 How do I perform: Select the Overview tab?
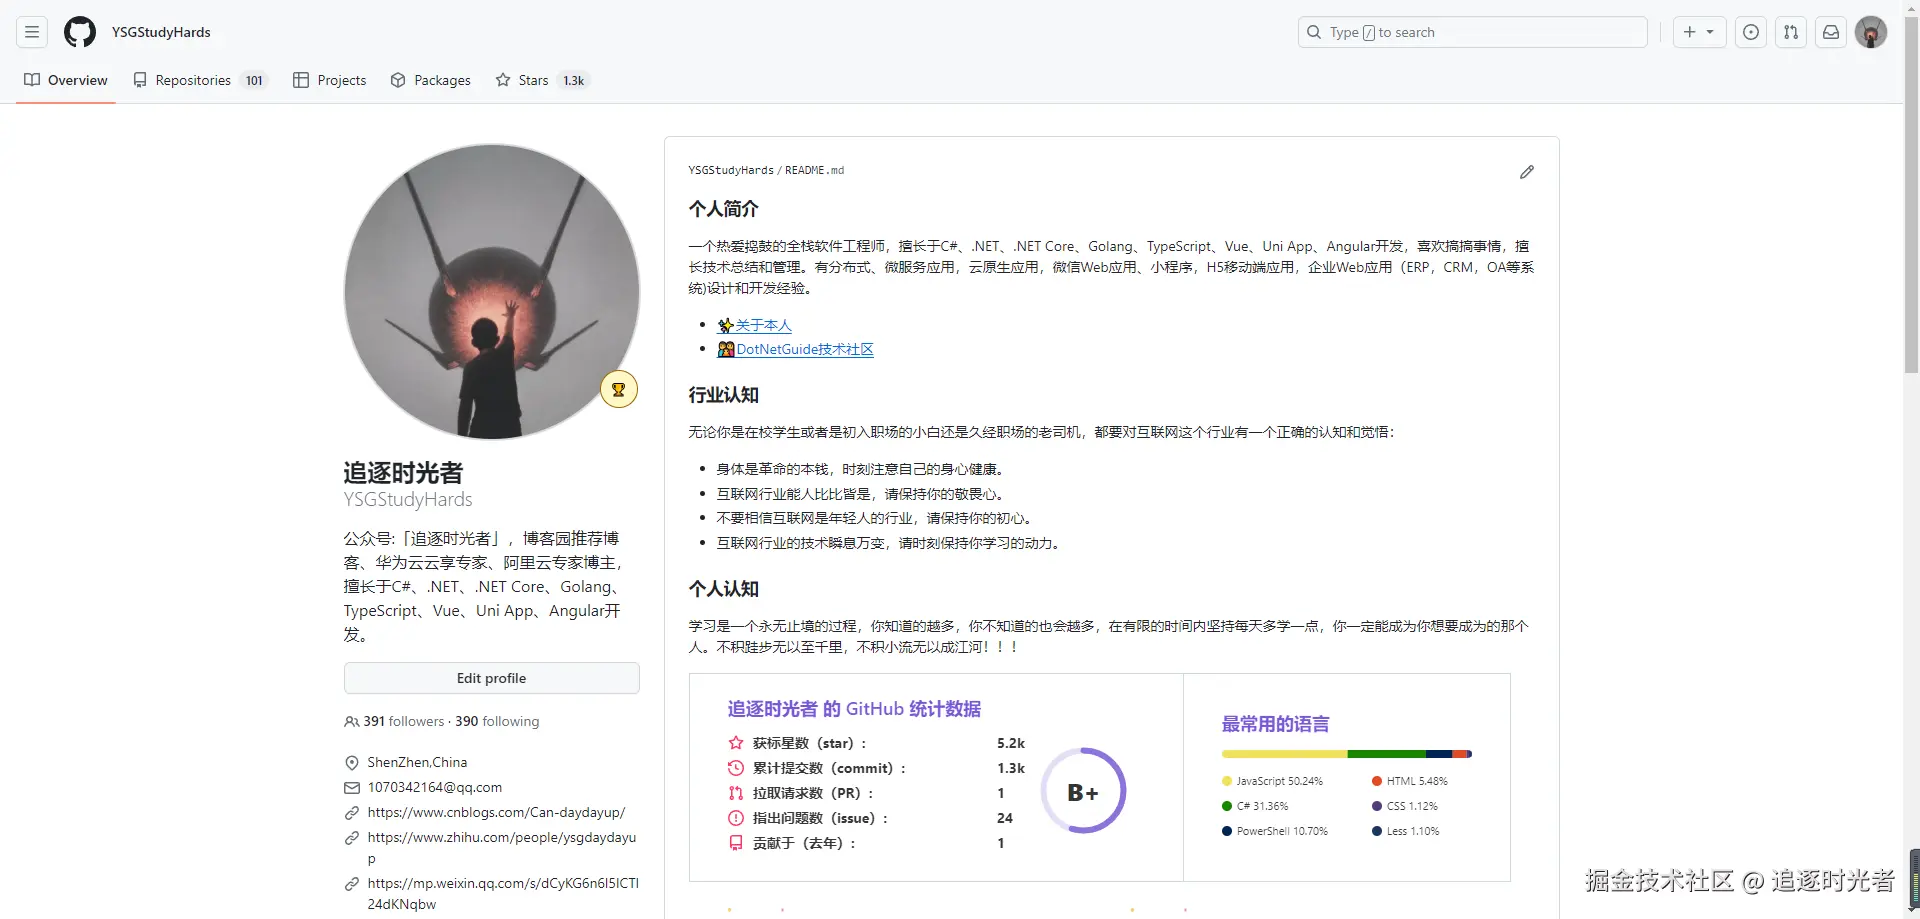pos(66,80)
